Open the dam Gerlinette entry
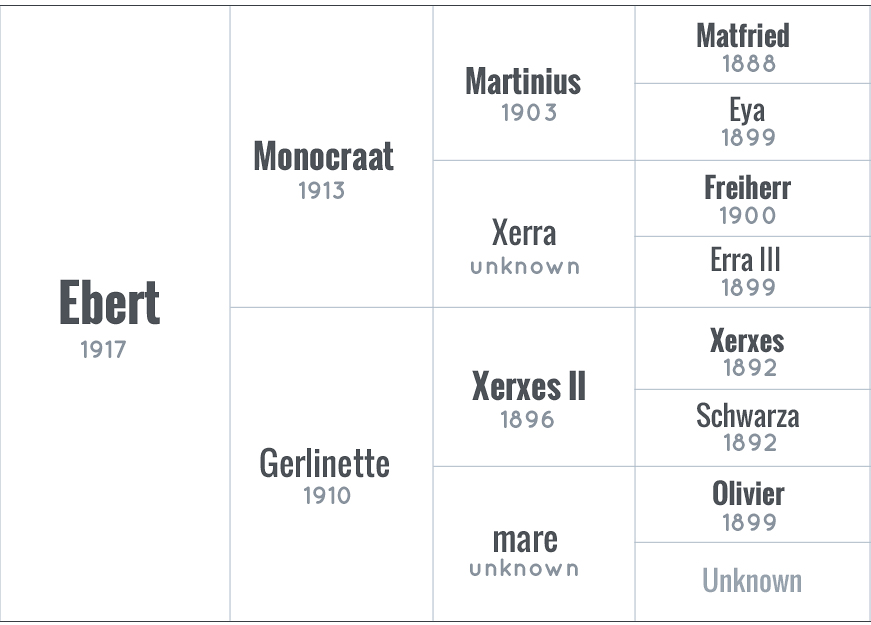The width and height of the screenshot is (871, 625). point(324,463)
